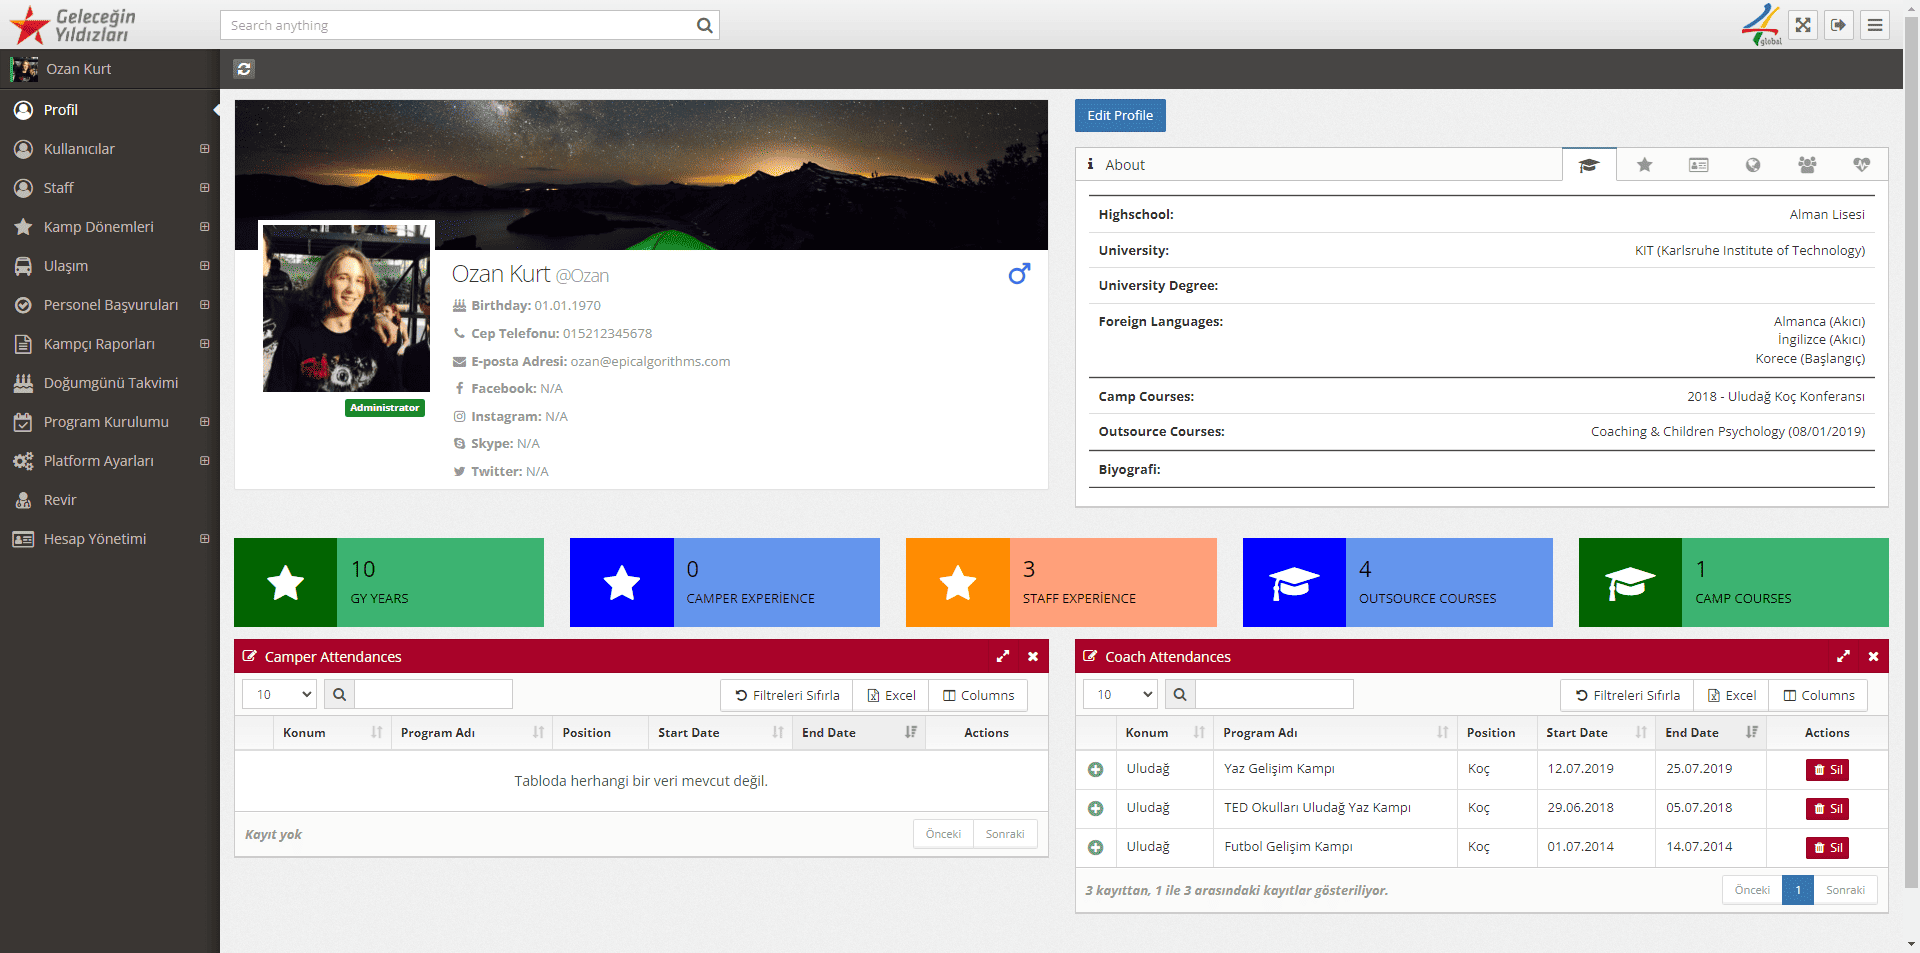
Task: Open the group users tab in About panel
Action: pos(1806,165)
